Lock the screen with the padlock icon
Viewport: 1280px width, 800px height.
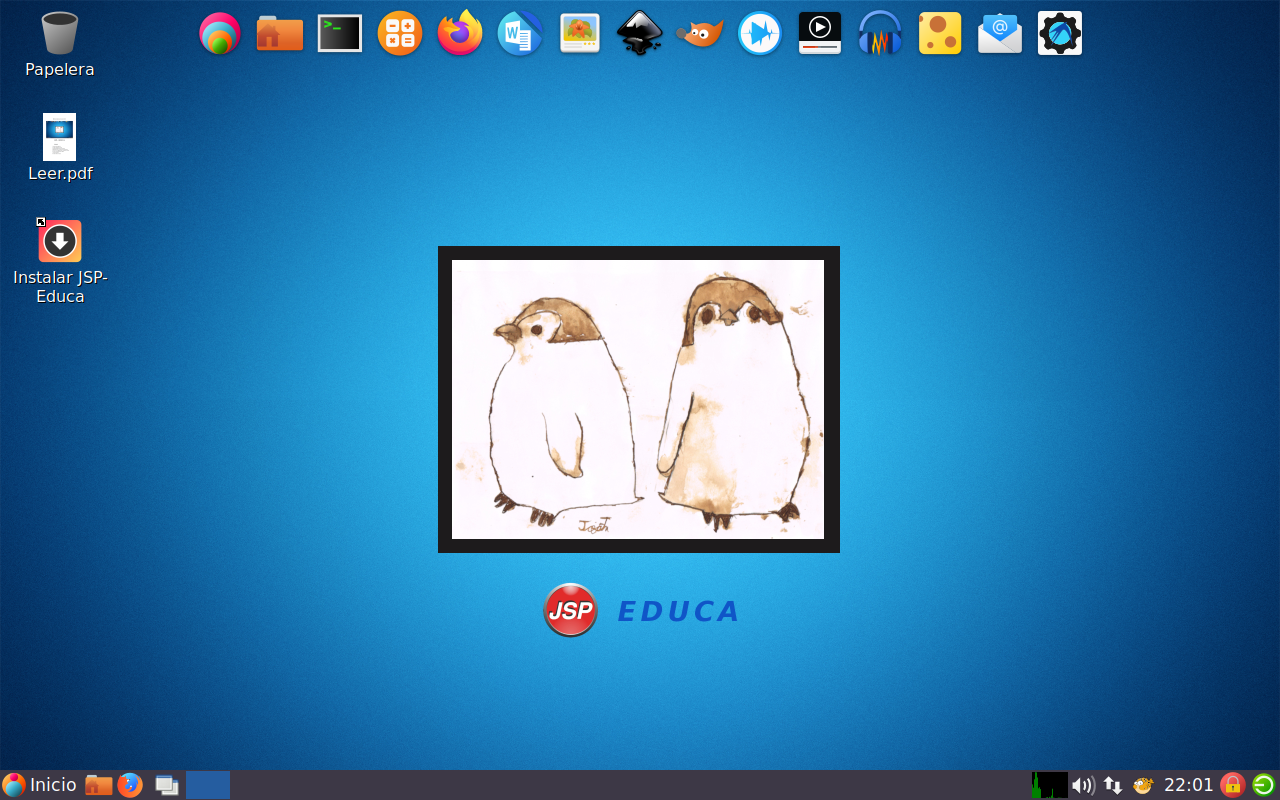tap(1233, 785)
